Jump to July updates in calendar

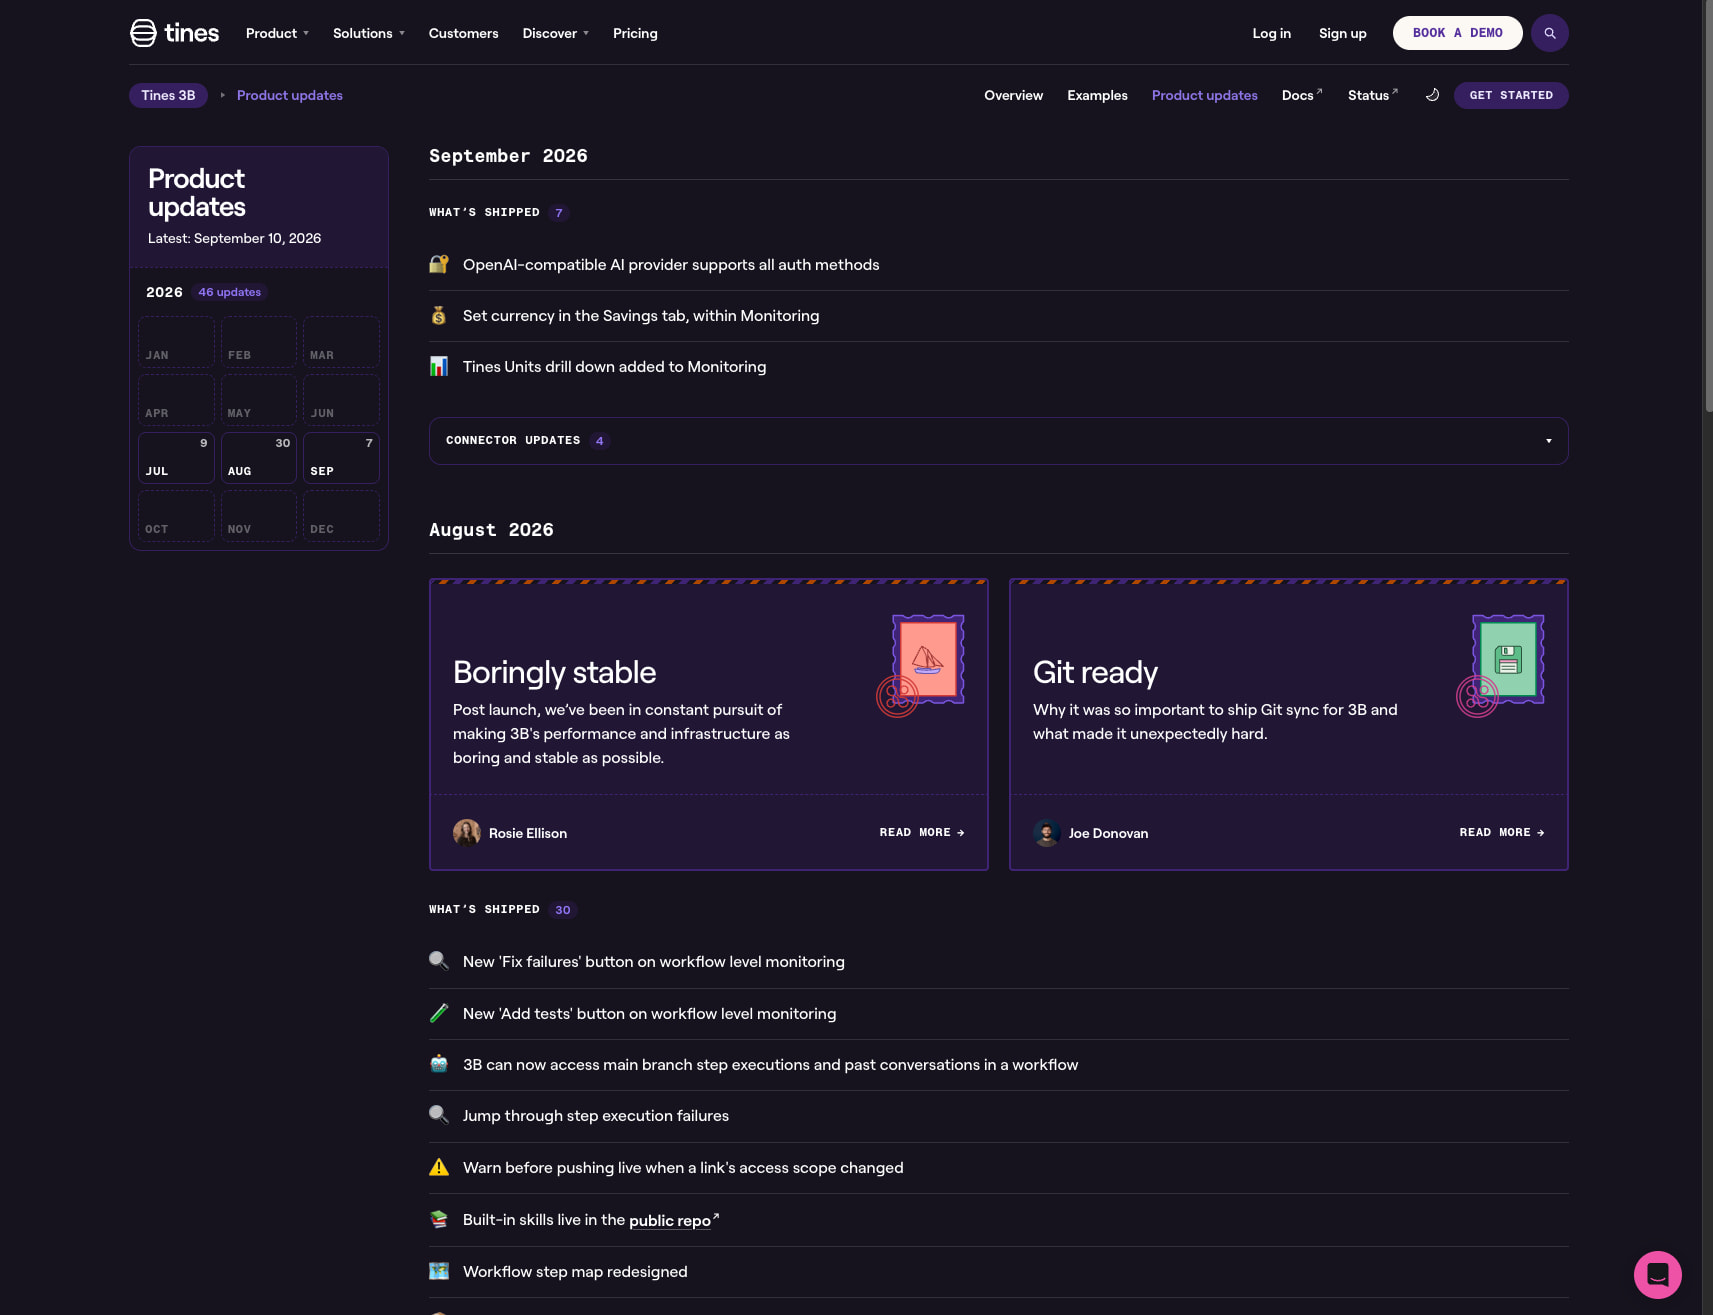(176, 458)
